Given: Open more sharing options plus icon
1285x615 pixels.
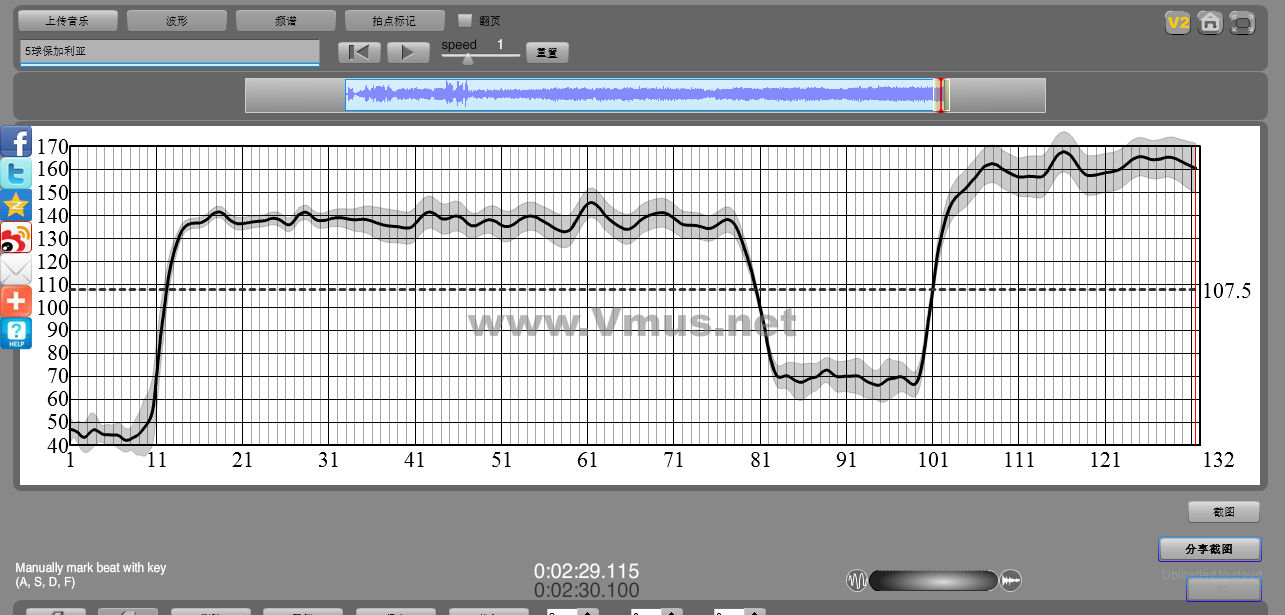Looking at the screenshot, I should pyautogui.click(x=16, y=302).
